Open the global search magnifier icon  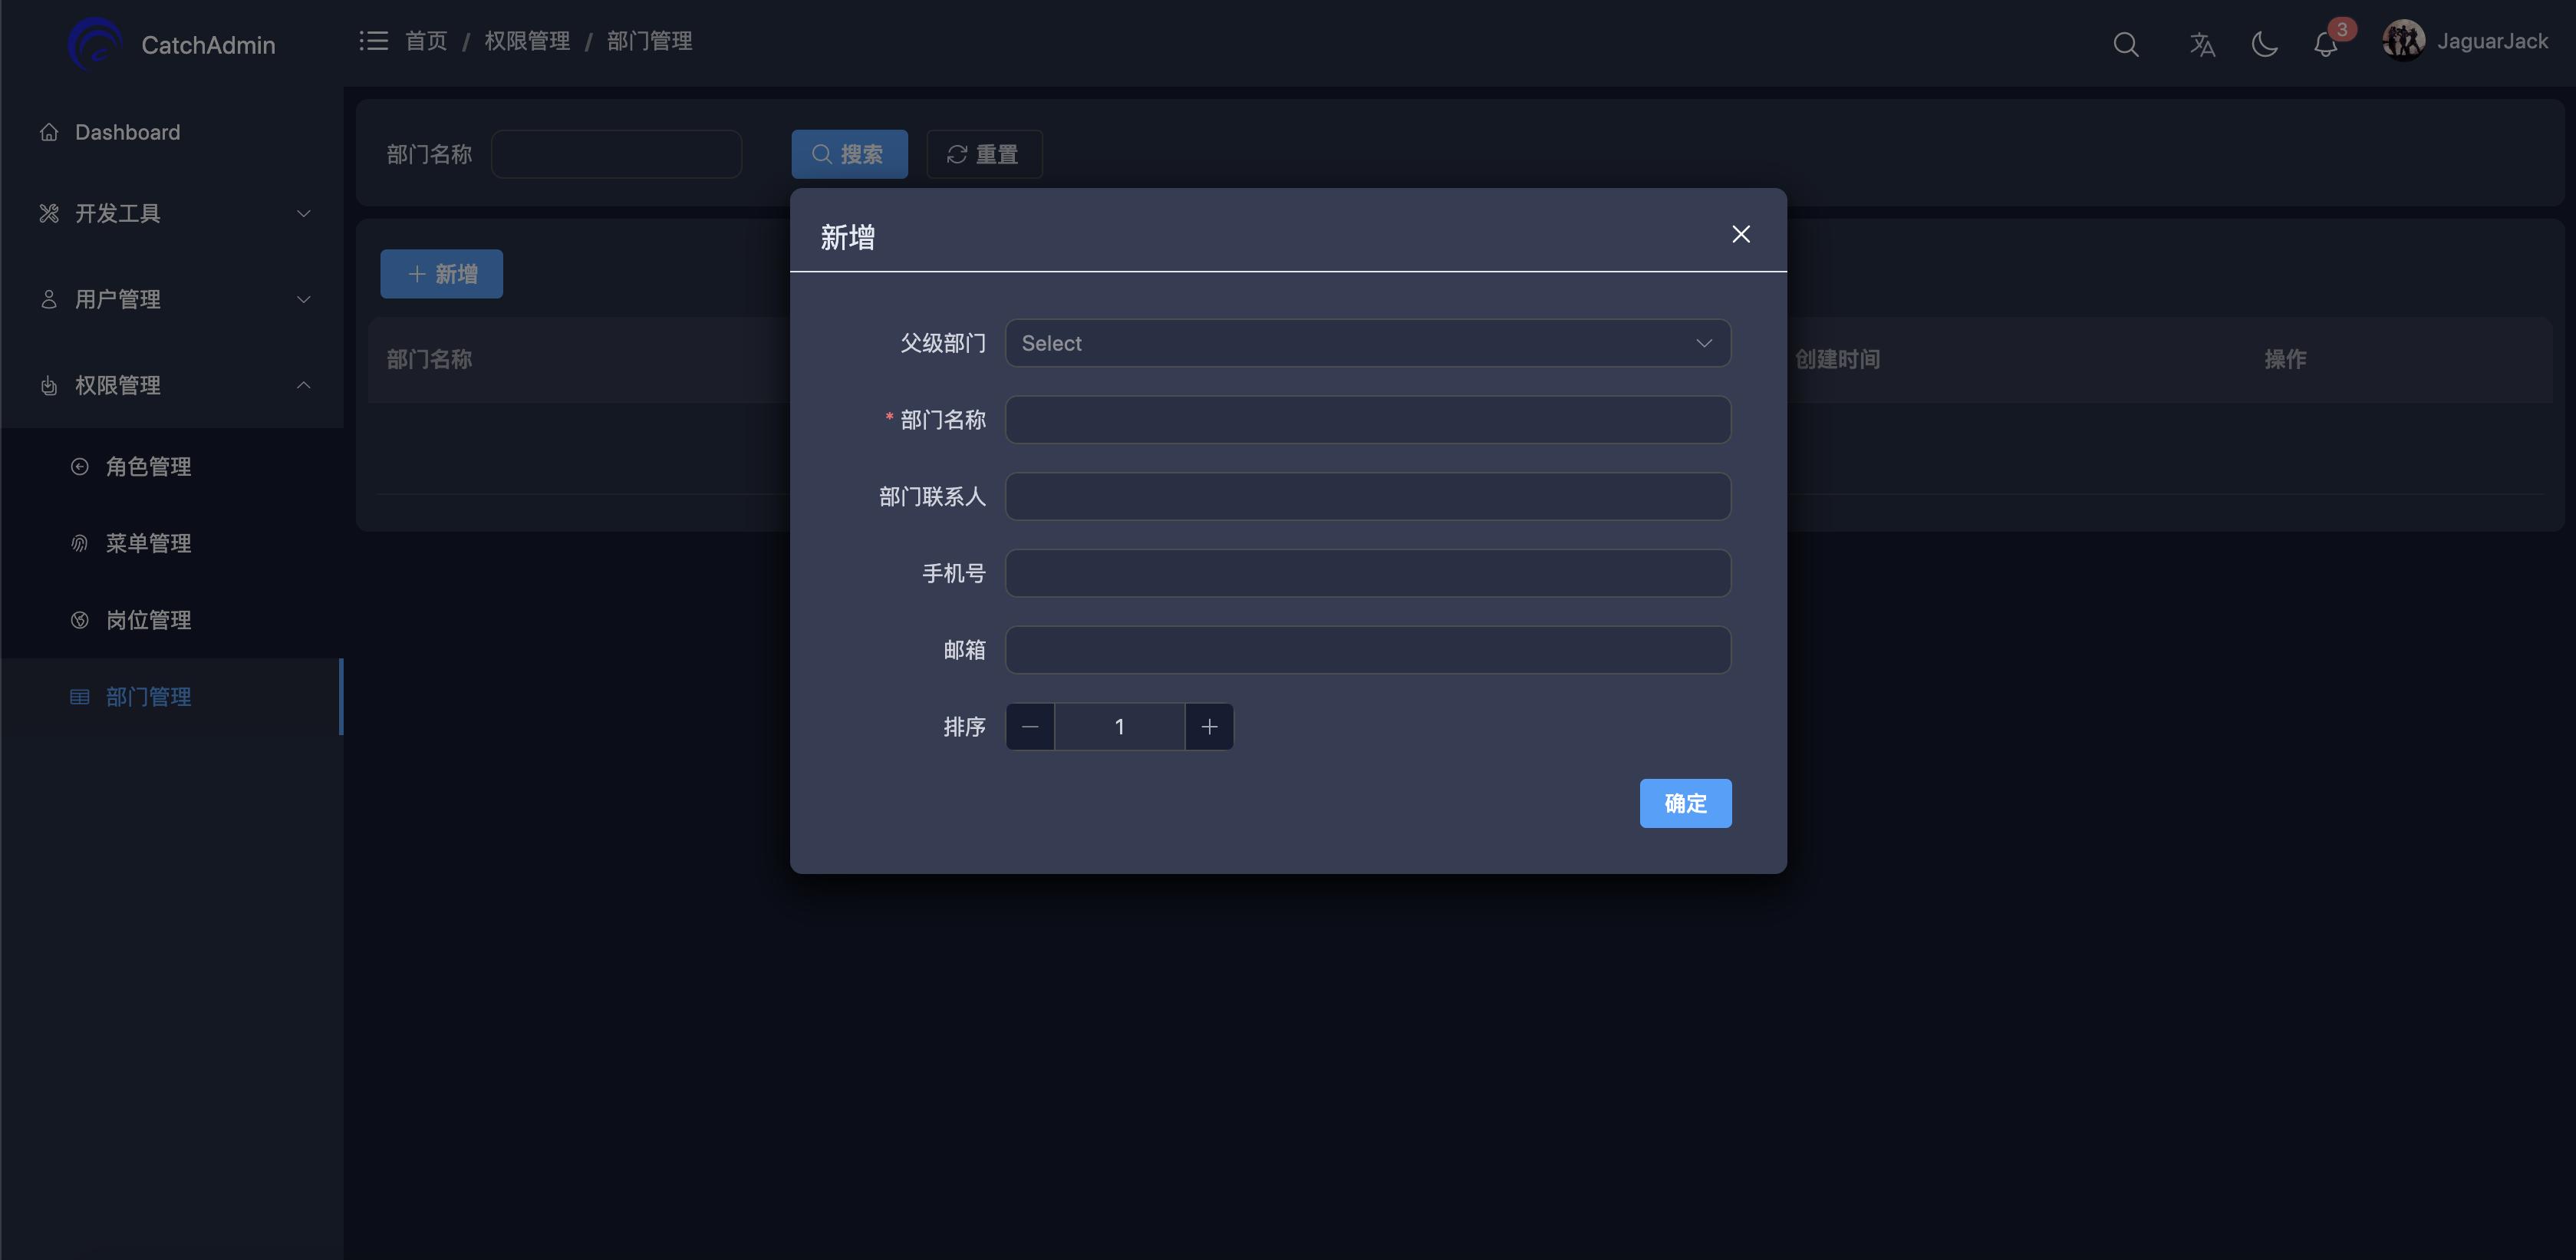2126,44
